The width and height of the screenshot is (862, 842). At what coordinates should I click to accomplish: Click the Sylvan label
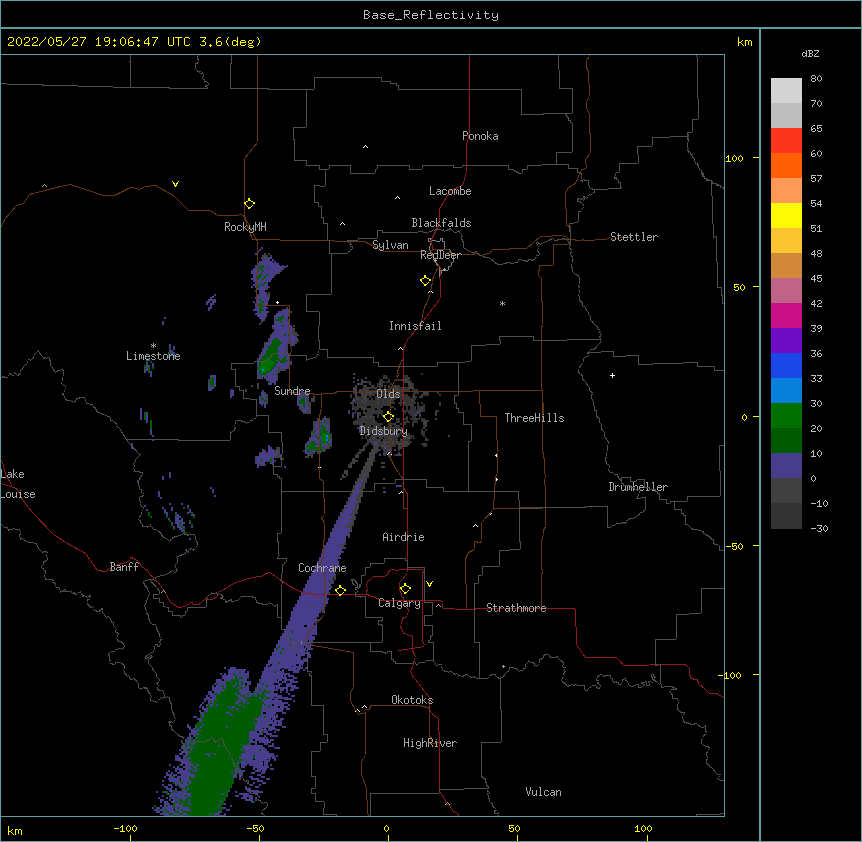[x=390, y=245]
